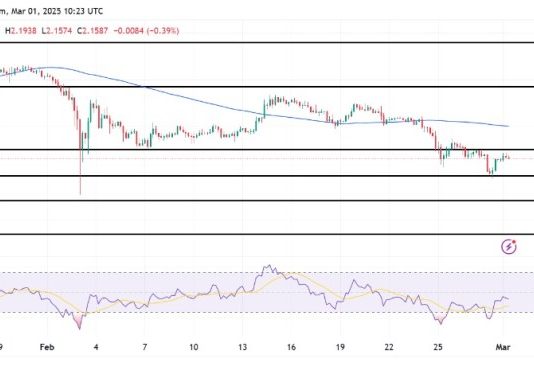Viewport: 534px width, 382px height.
Task: Click the '19' date label on time axis
Action: 340,347
